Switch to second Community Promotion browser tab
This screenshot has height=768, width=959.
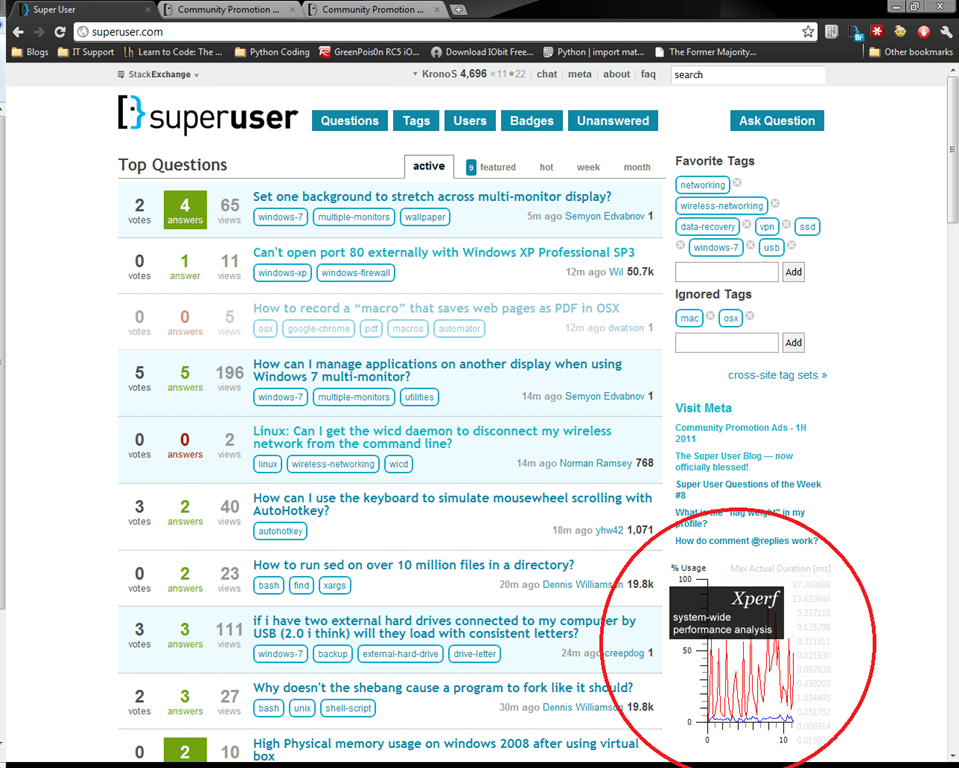point(374,9)
